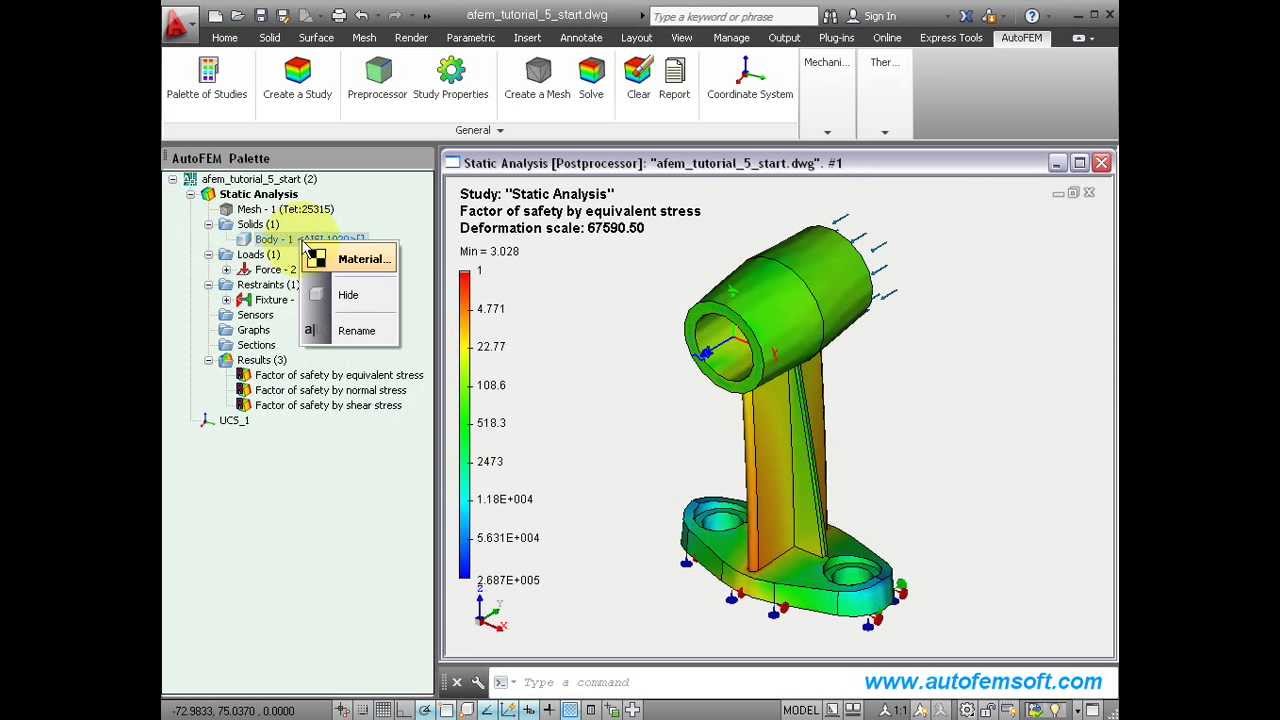Click the Fixture restraint icon
The width and height of the screenshot is (1280, 720).
(x=243, y=299)
